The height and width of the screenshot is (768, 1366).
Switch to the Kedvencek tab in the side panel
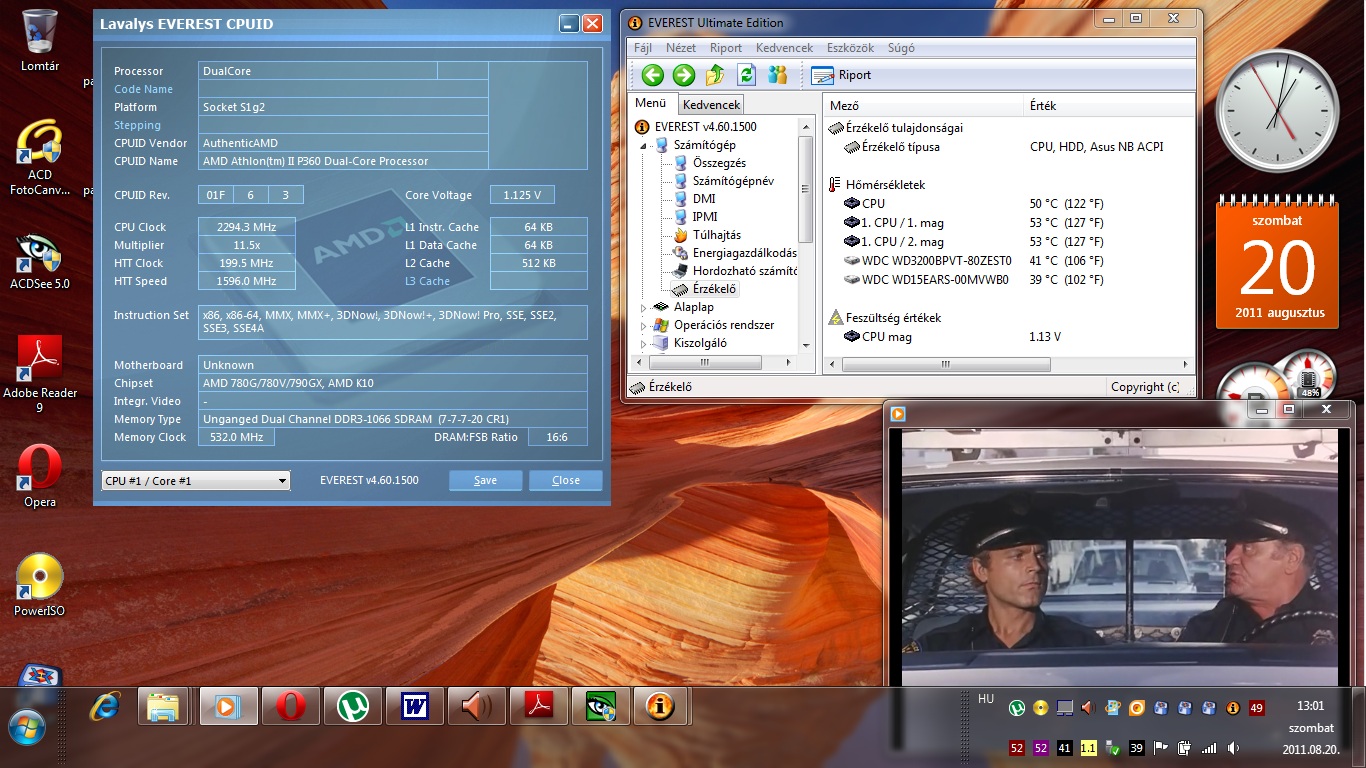pos(711,104)
